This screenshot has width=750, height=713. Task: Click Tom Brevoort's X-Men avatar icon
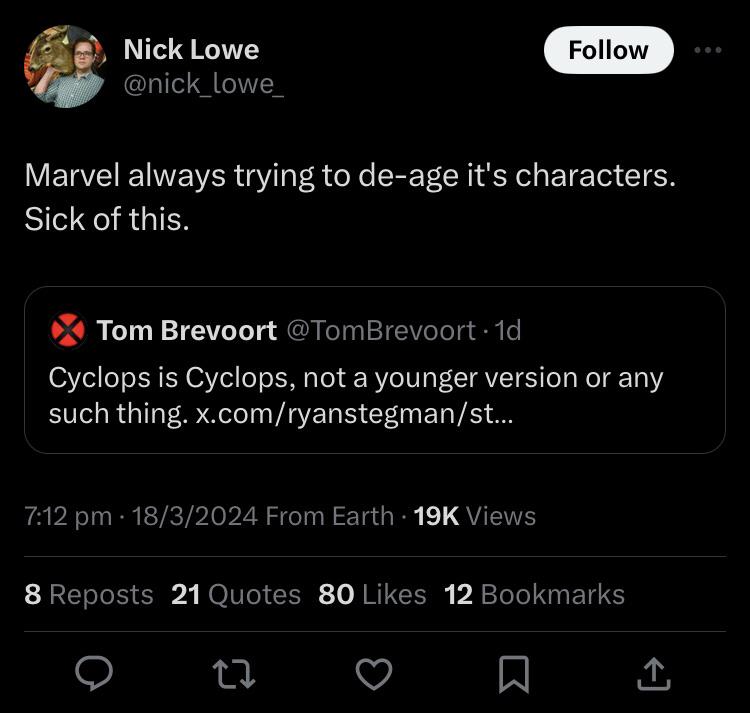[68, 331]
